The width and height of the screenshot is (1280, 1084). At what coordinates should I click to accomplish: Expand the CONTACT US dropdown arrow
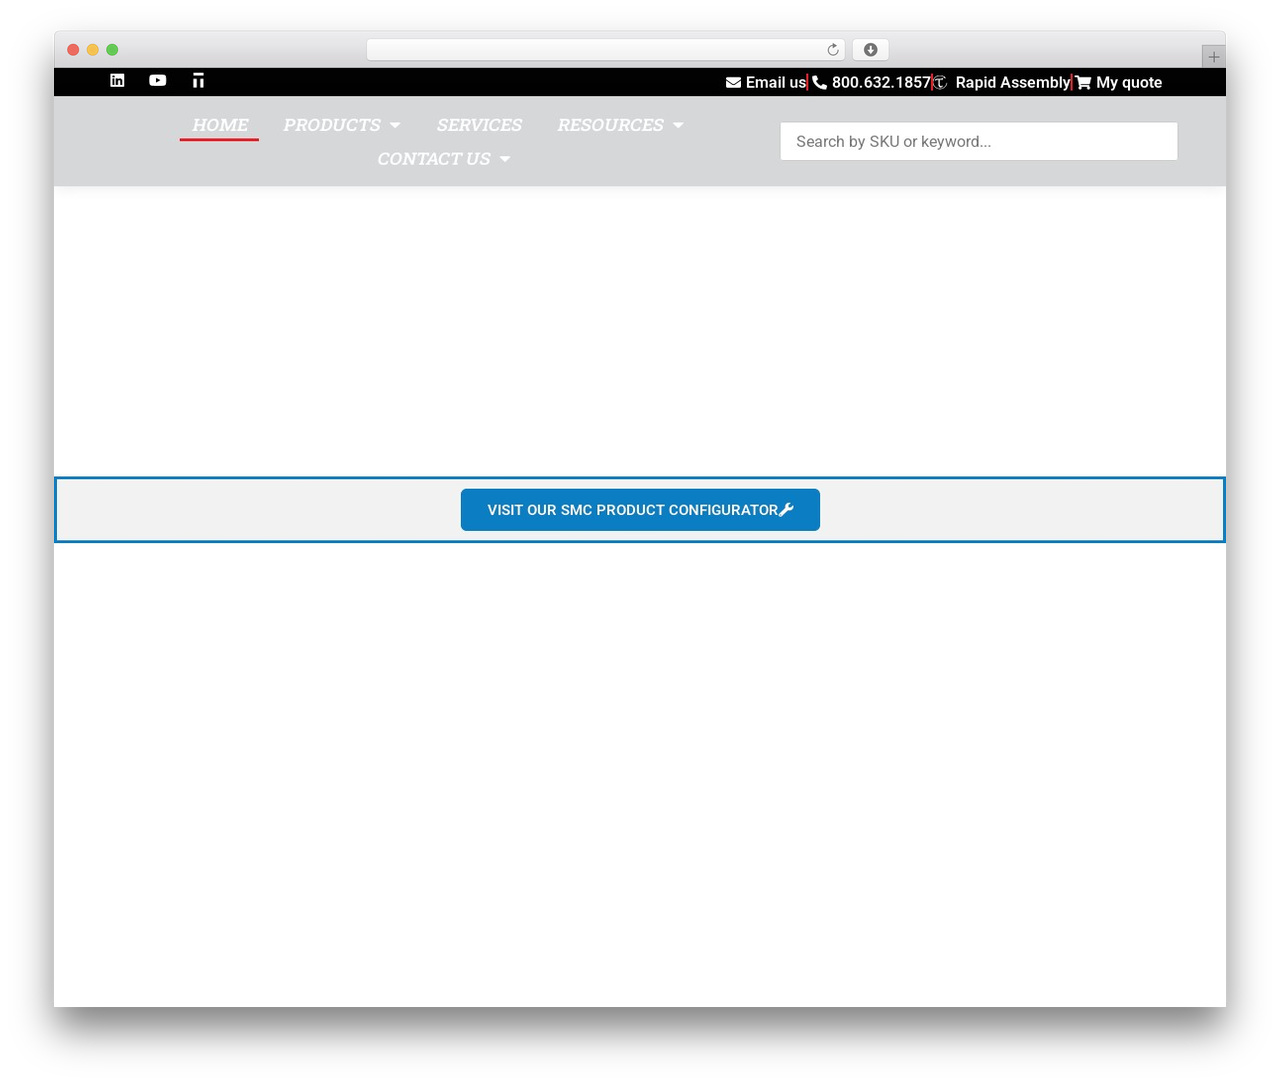pyautogui.click(x=505, y=159)
